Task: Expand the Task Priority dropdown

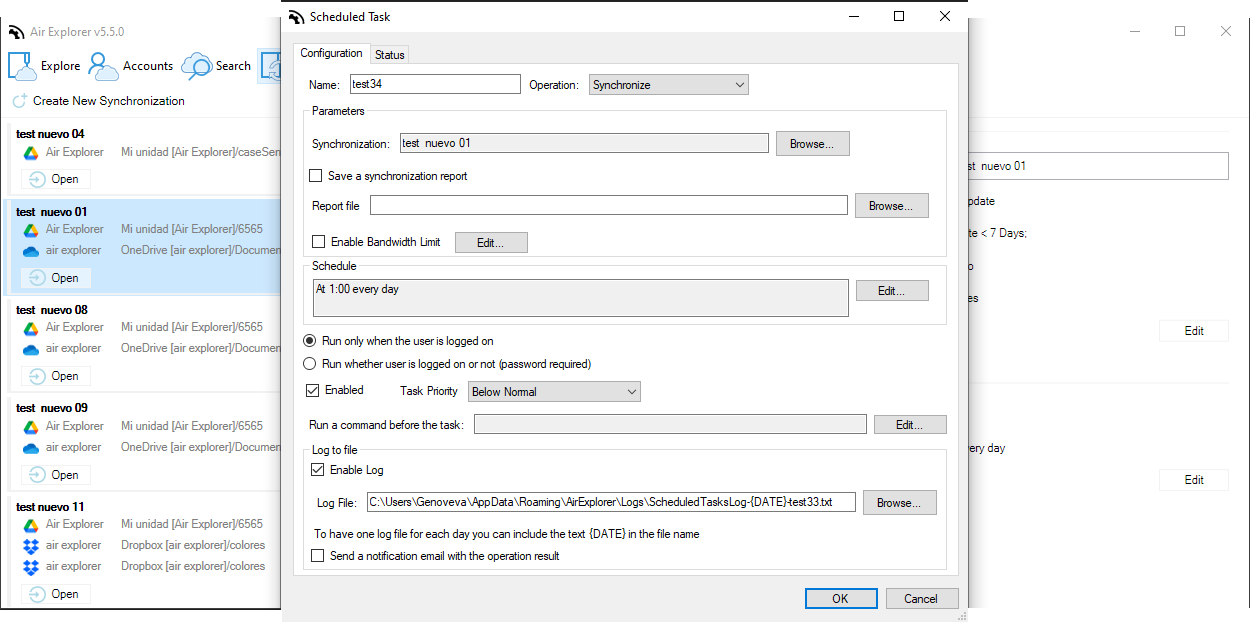Action: pos(554,392)
